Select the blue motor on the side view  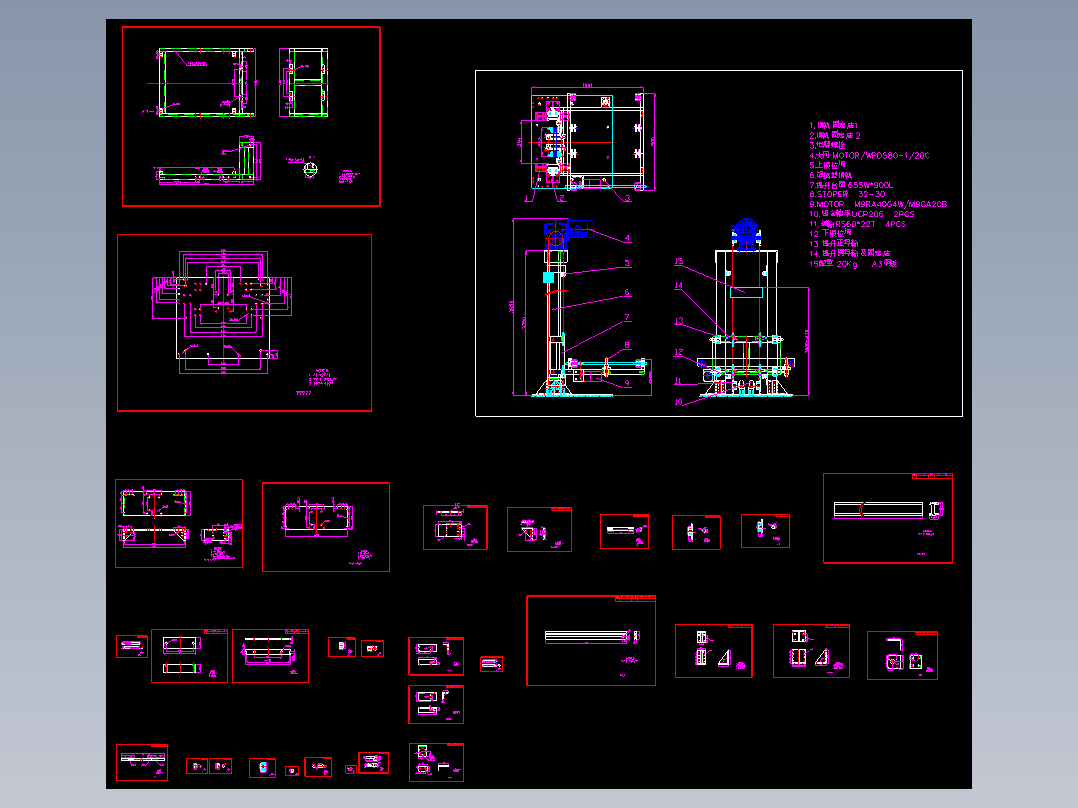(568, 234)
